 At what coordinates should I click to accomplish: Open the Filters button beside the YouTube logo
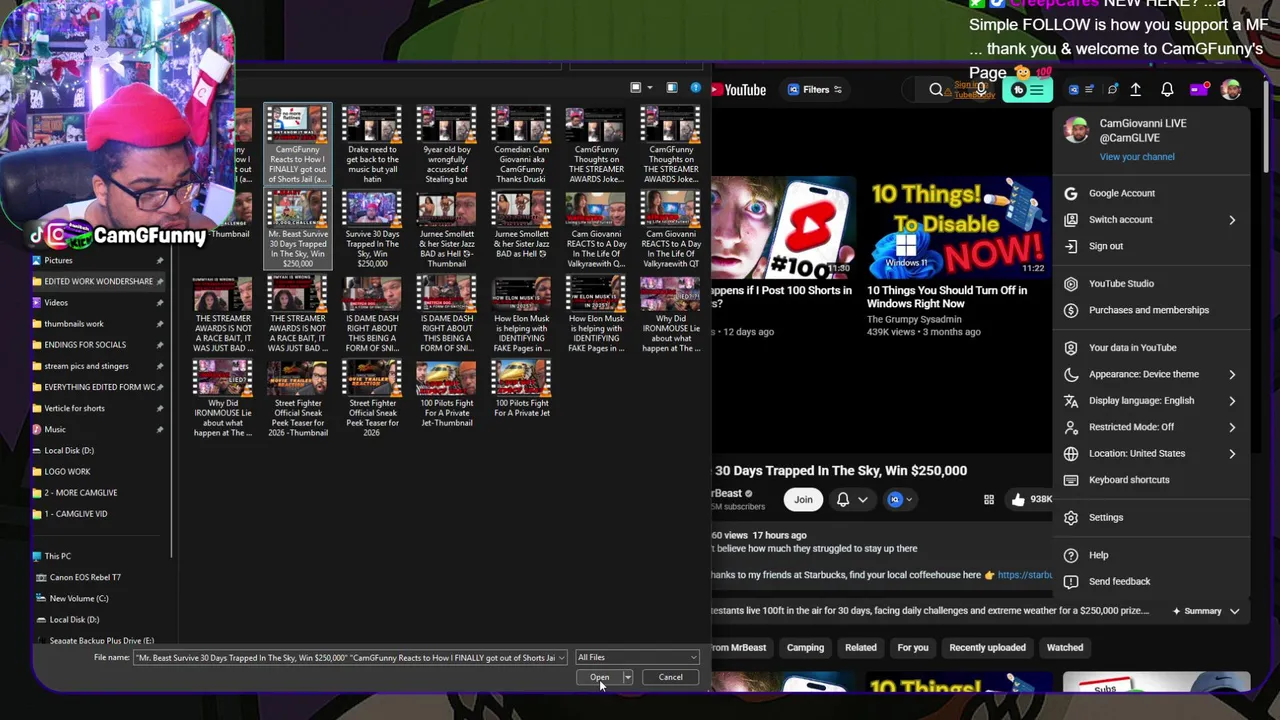(x=815, y=90)
